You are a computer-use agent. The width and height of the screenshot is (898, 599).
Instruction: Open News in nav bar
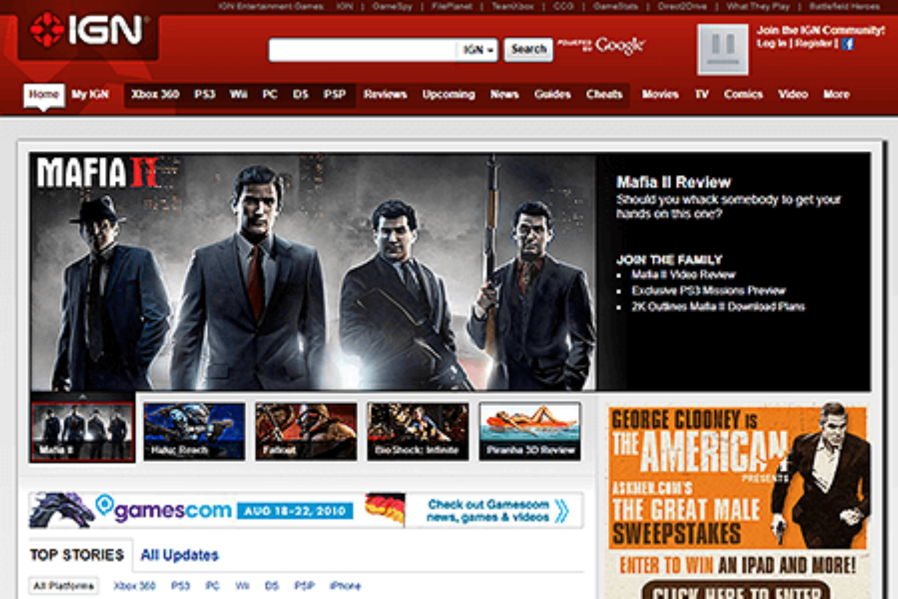tap(504, 94)
